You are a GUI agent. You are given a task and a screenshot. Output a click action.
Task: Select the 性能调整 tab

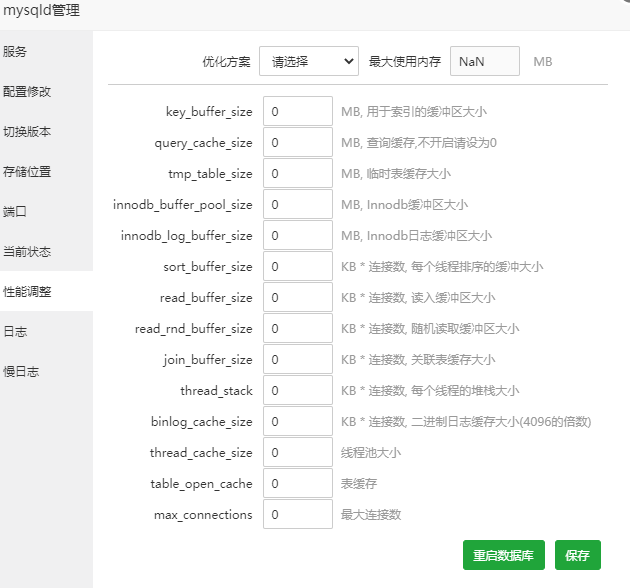(x=46, y=291)
